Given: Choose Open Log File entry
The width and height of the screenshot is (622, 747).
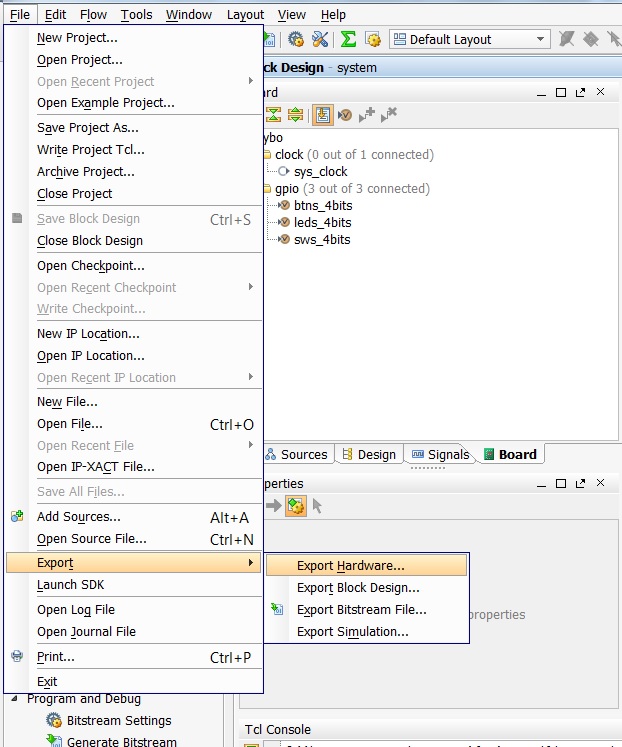Looking at the screenshot, I should point(134,609).
